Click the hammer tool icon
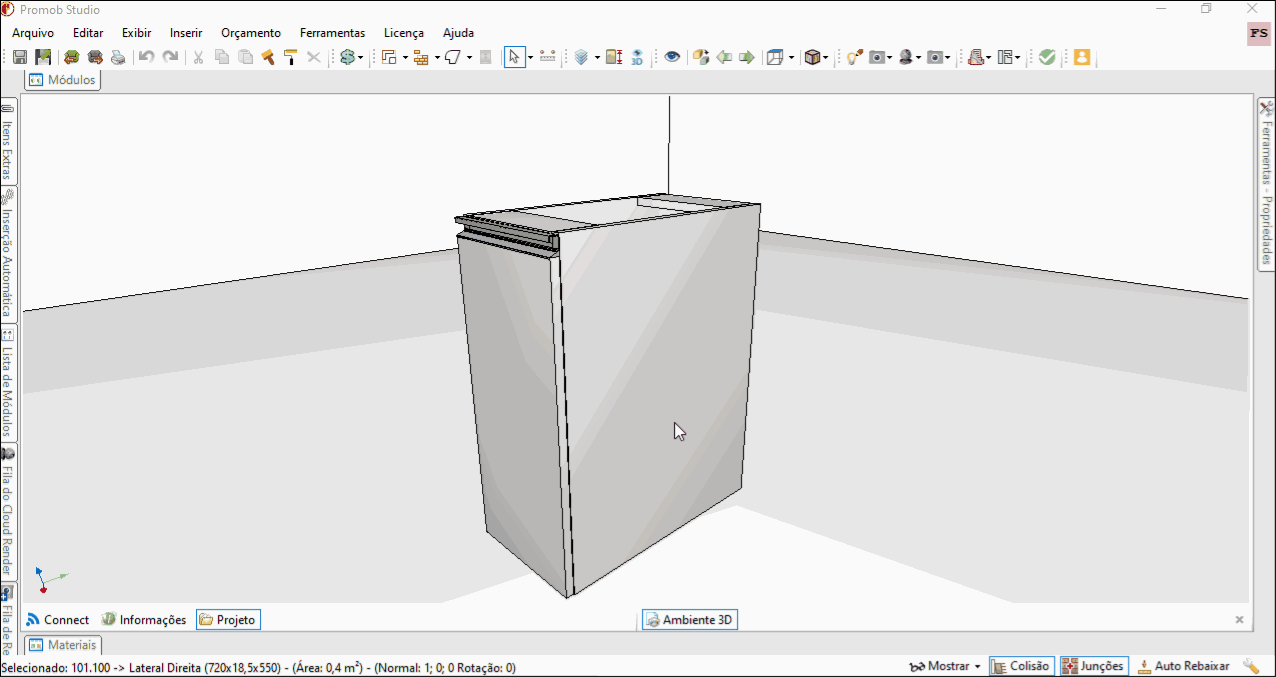The height and width of the screenshot is (677, 1276). (x=268, y=58)
